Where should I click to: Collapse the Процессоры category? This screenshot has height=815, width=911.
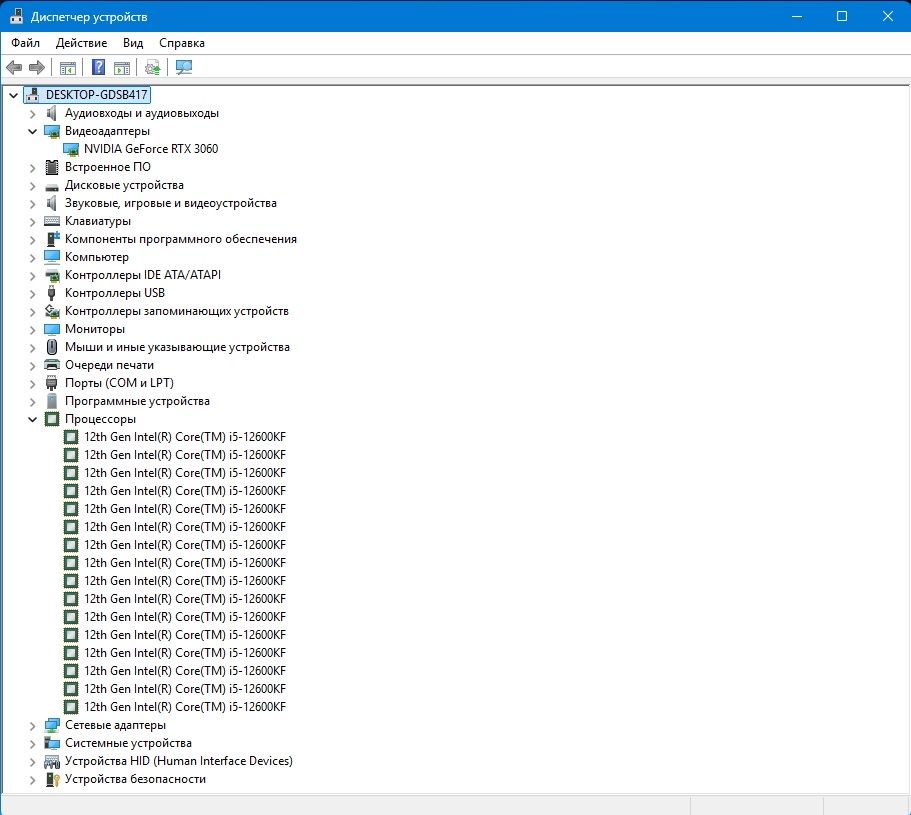click(33, 419)
